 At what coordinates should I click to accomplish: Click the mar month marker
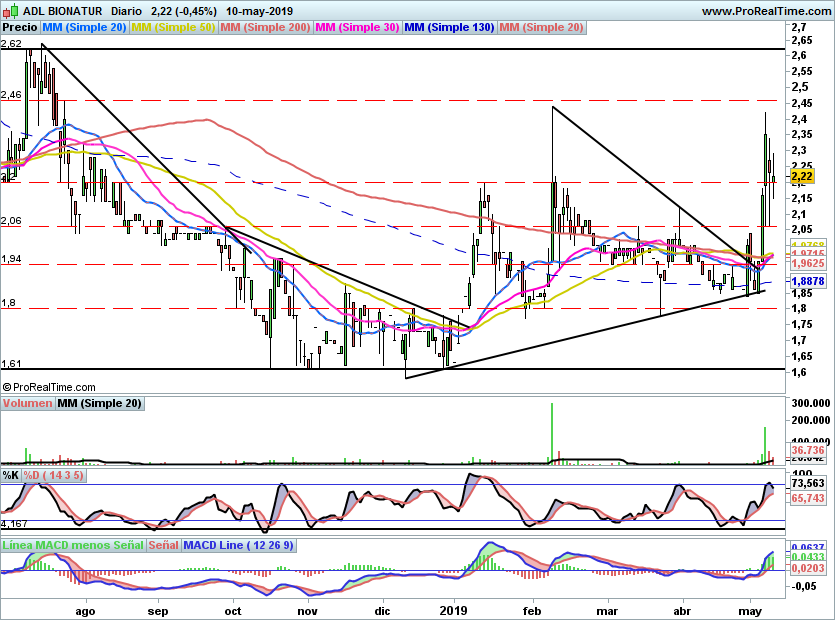[607, 611]
